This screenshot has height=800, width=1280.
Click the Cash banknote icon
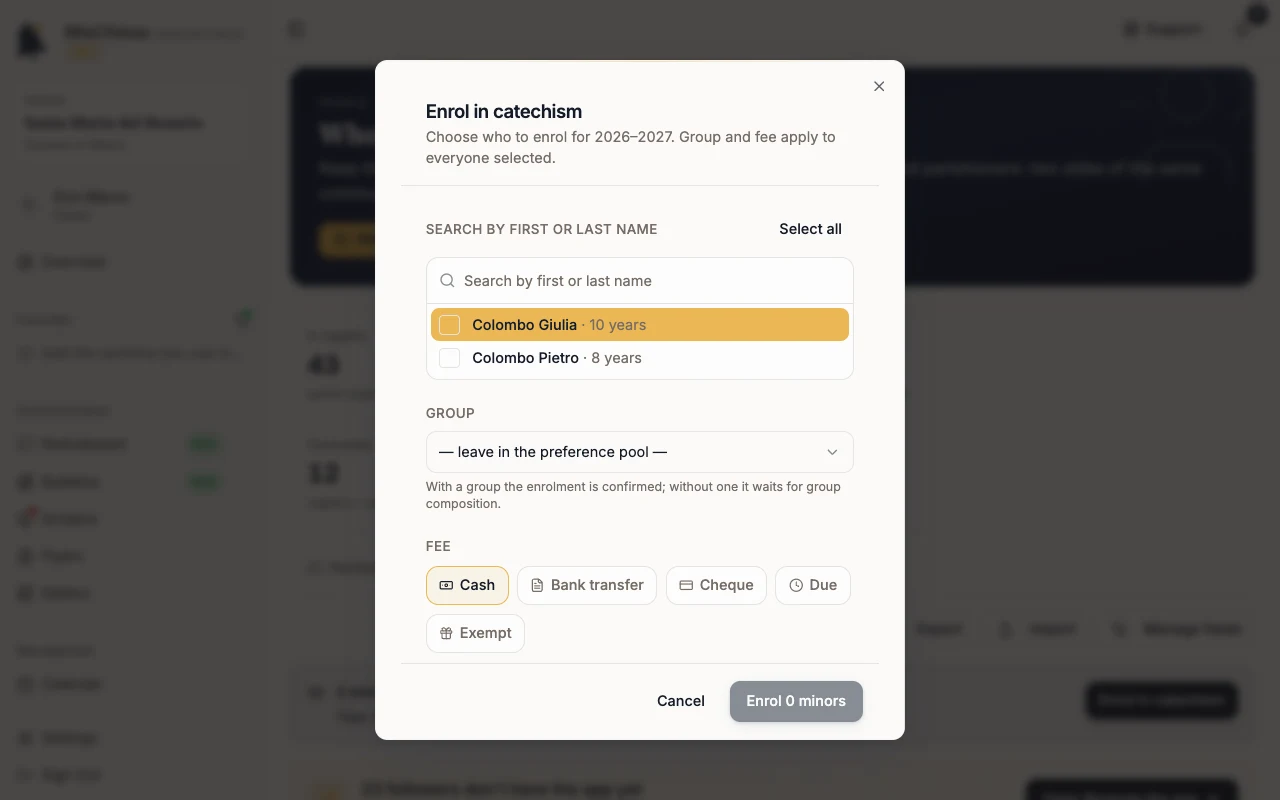pyautogui.click(x=447, y=585)
